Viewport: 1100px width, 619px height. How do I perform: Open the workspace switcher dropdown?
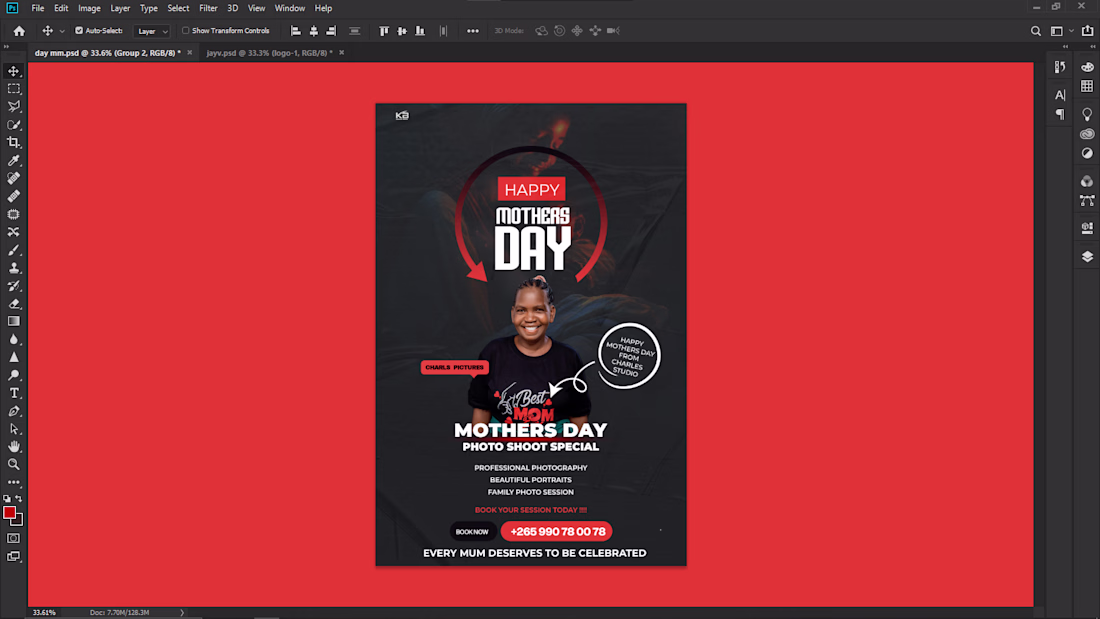[x=1060, y=31]
